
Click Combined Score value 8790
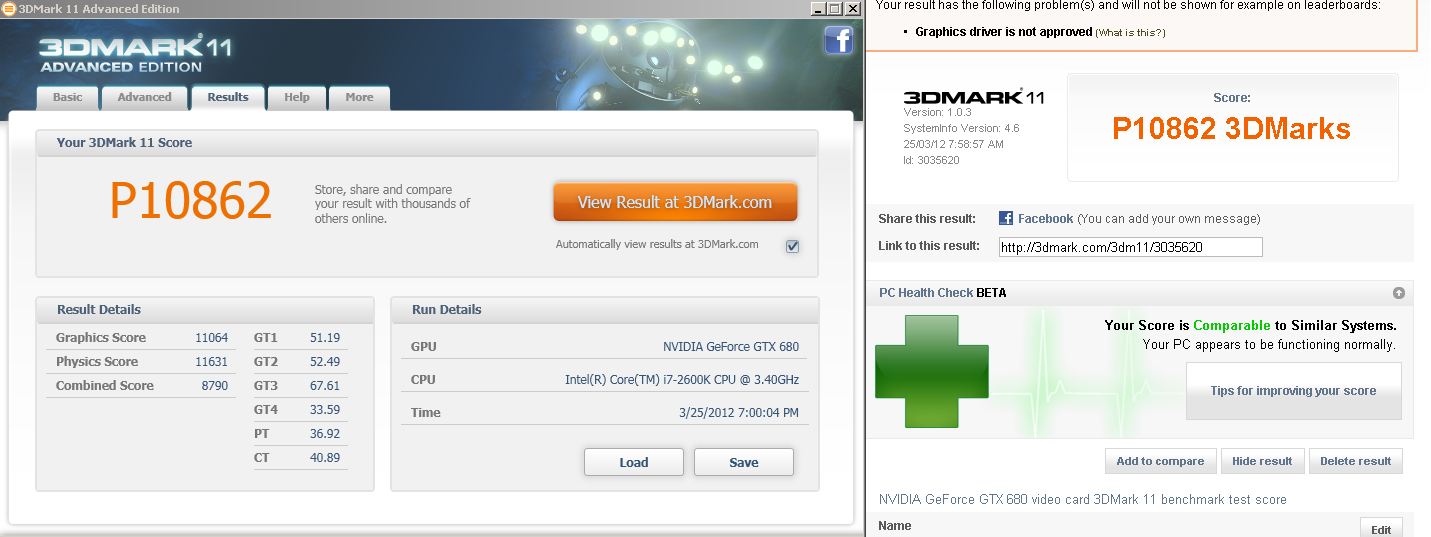pyautogui.click(x=214, y=386)
